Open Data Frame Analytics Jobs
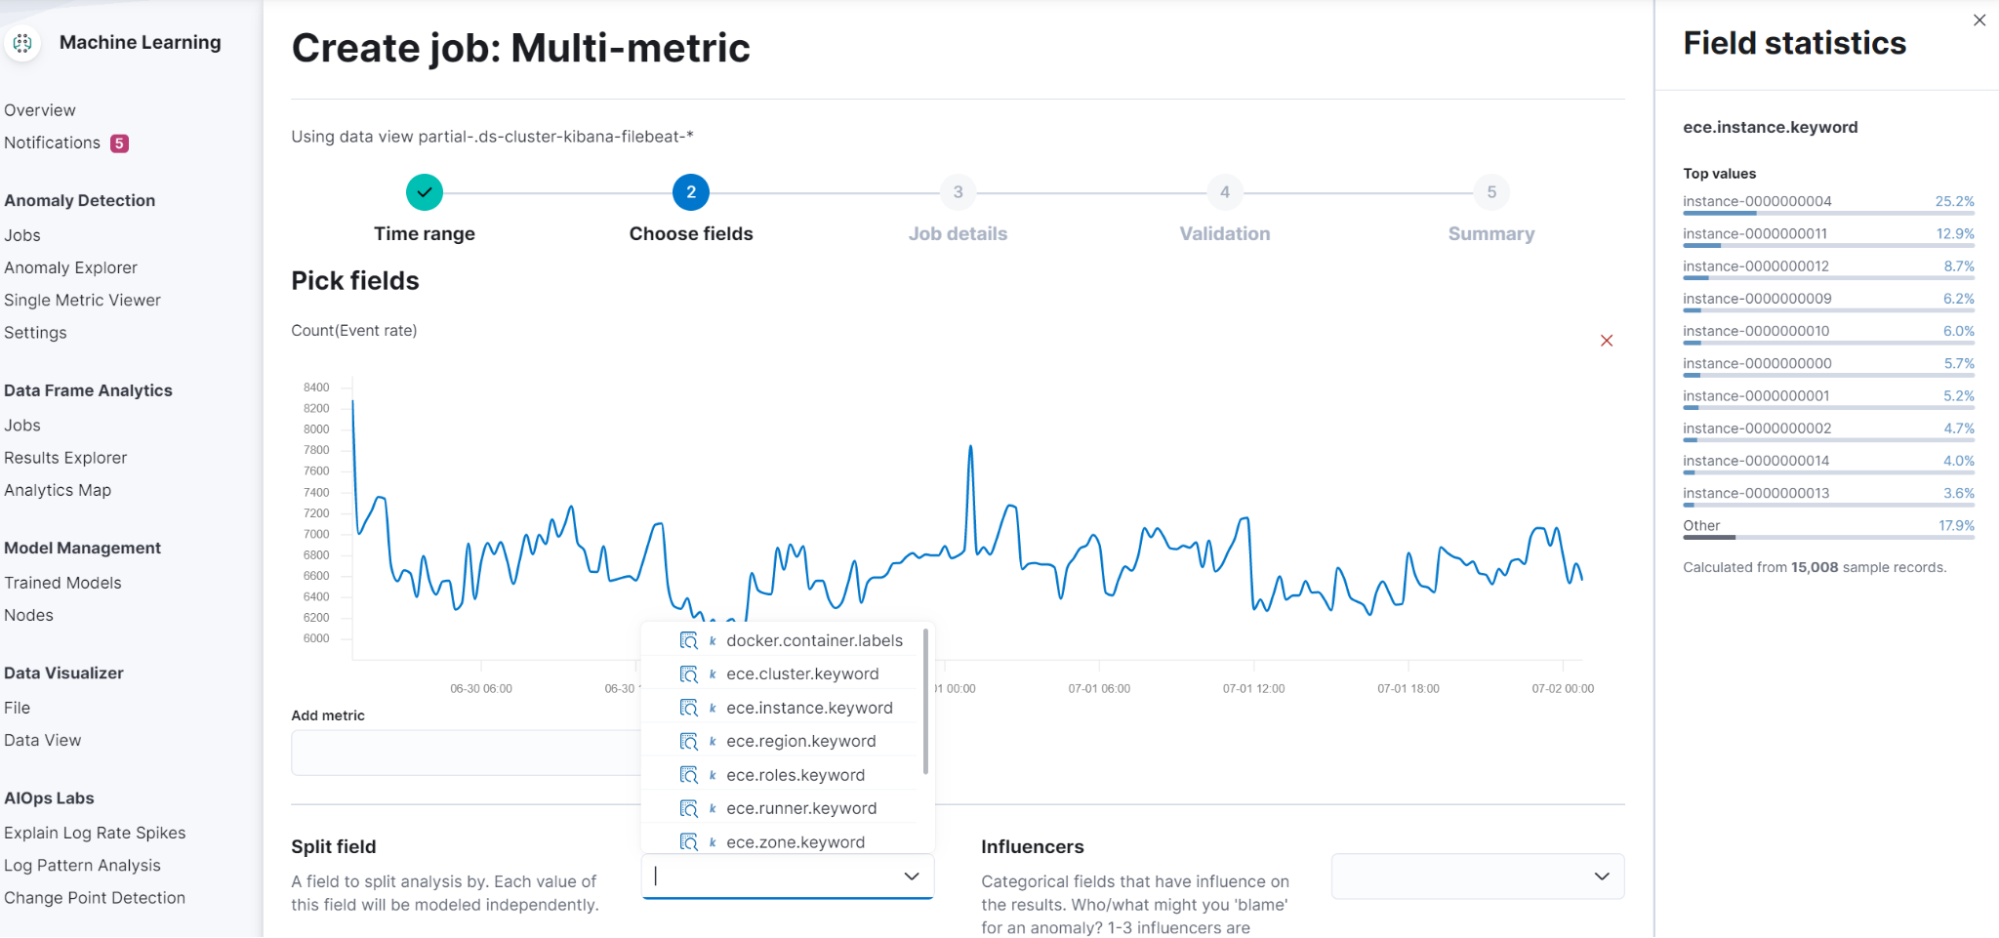 22,425
